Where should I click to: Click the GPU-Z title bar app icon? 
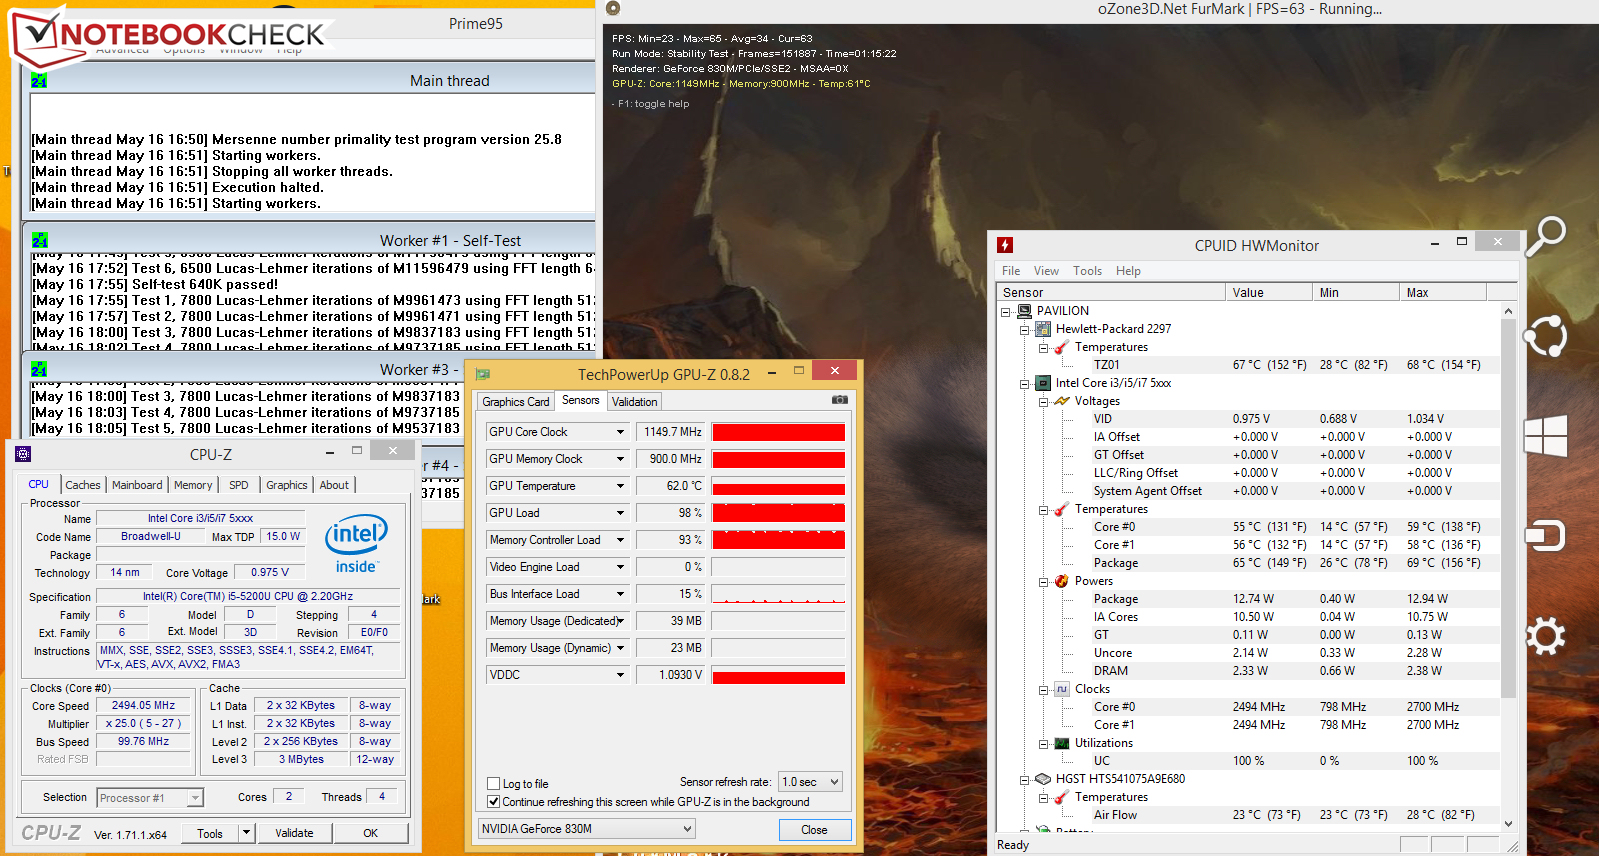point(483,375)
